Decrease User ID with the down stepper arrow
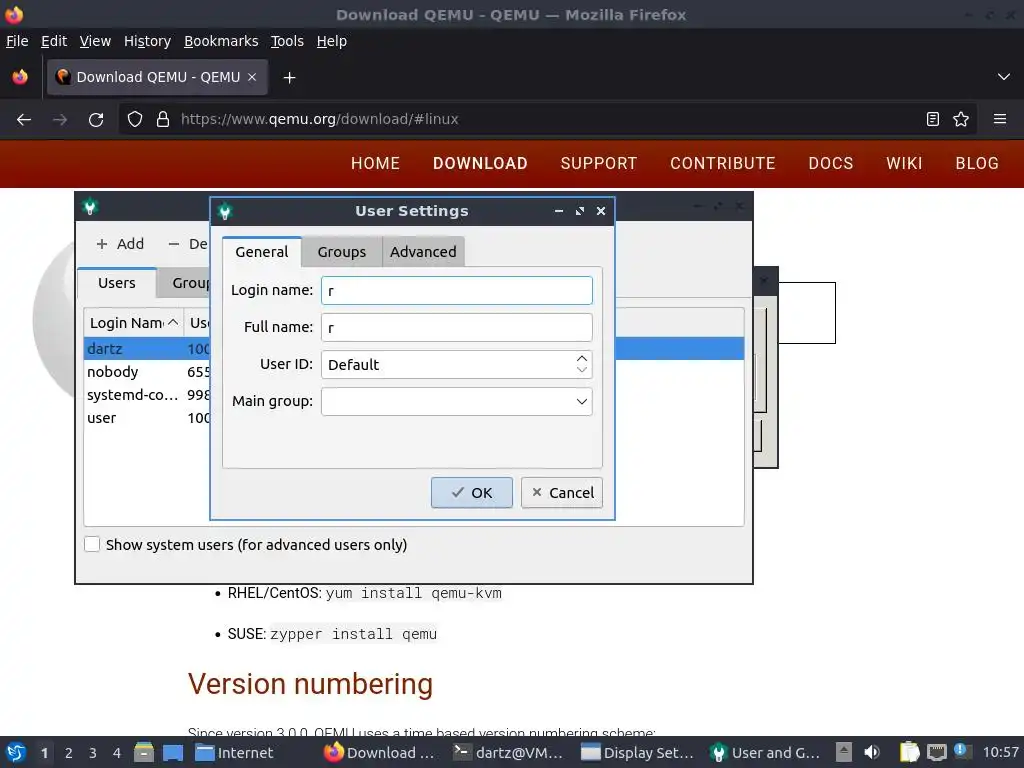This screenshot has width=1024, height=768. (x=582, y=370)
